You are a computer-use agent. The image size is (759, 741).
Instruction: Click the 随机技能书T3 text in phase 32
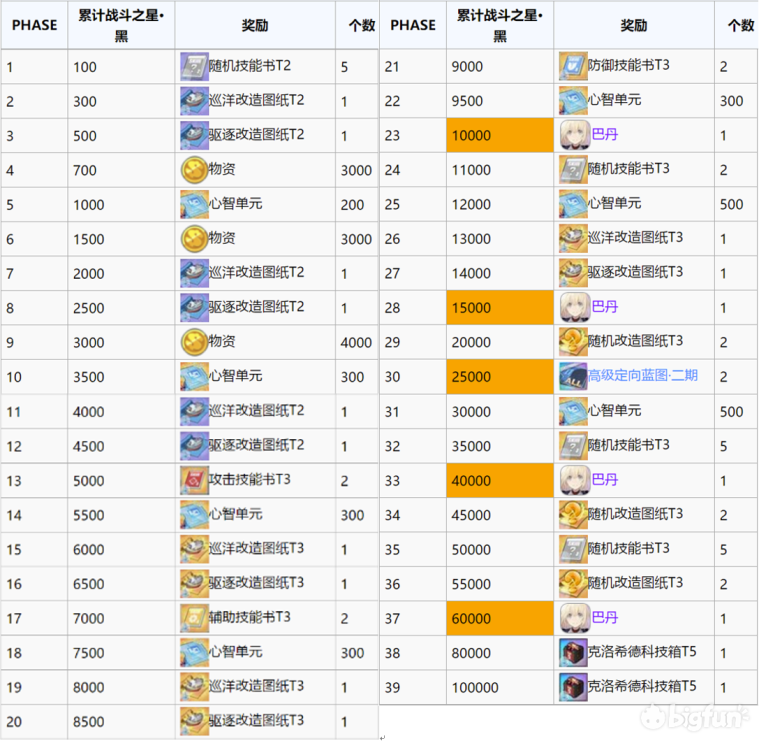628,445
